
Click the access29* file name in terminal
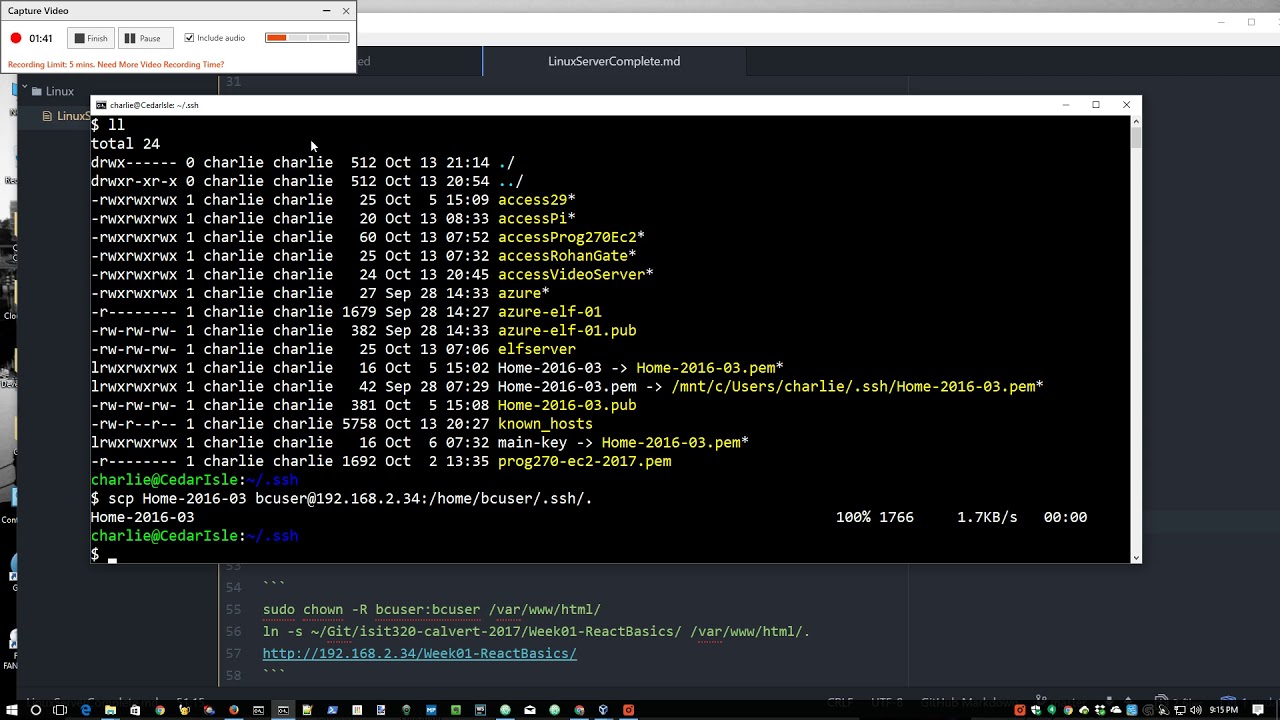[x=537, y=199]
